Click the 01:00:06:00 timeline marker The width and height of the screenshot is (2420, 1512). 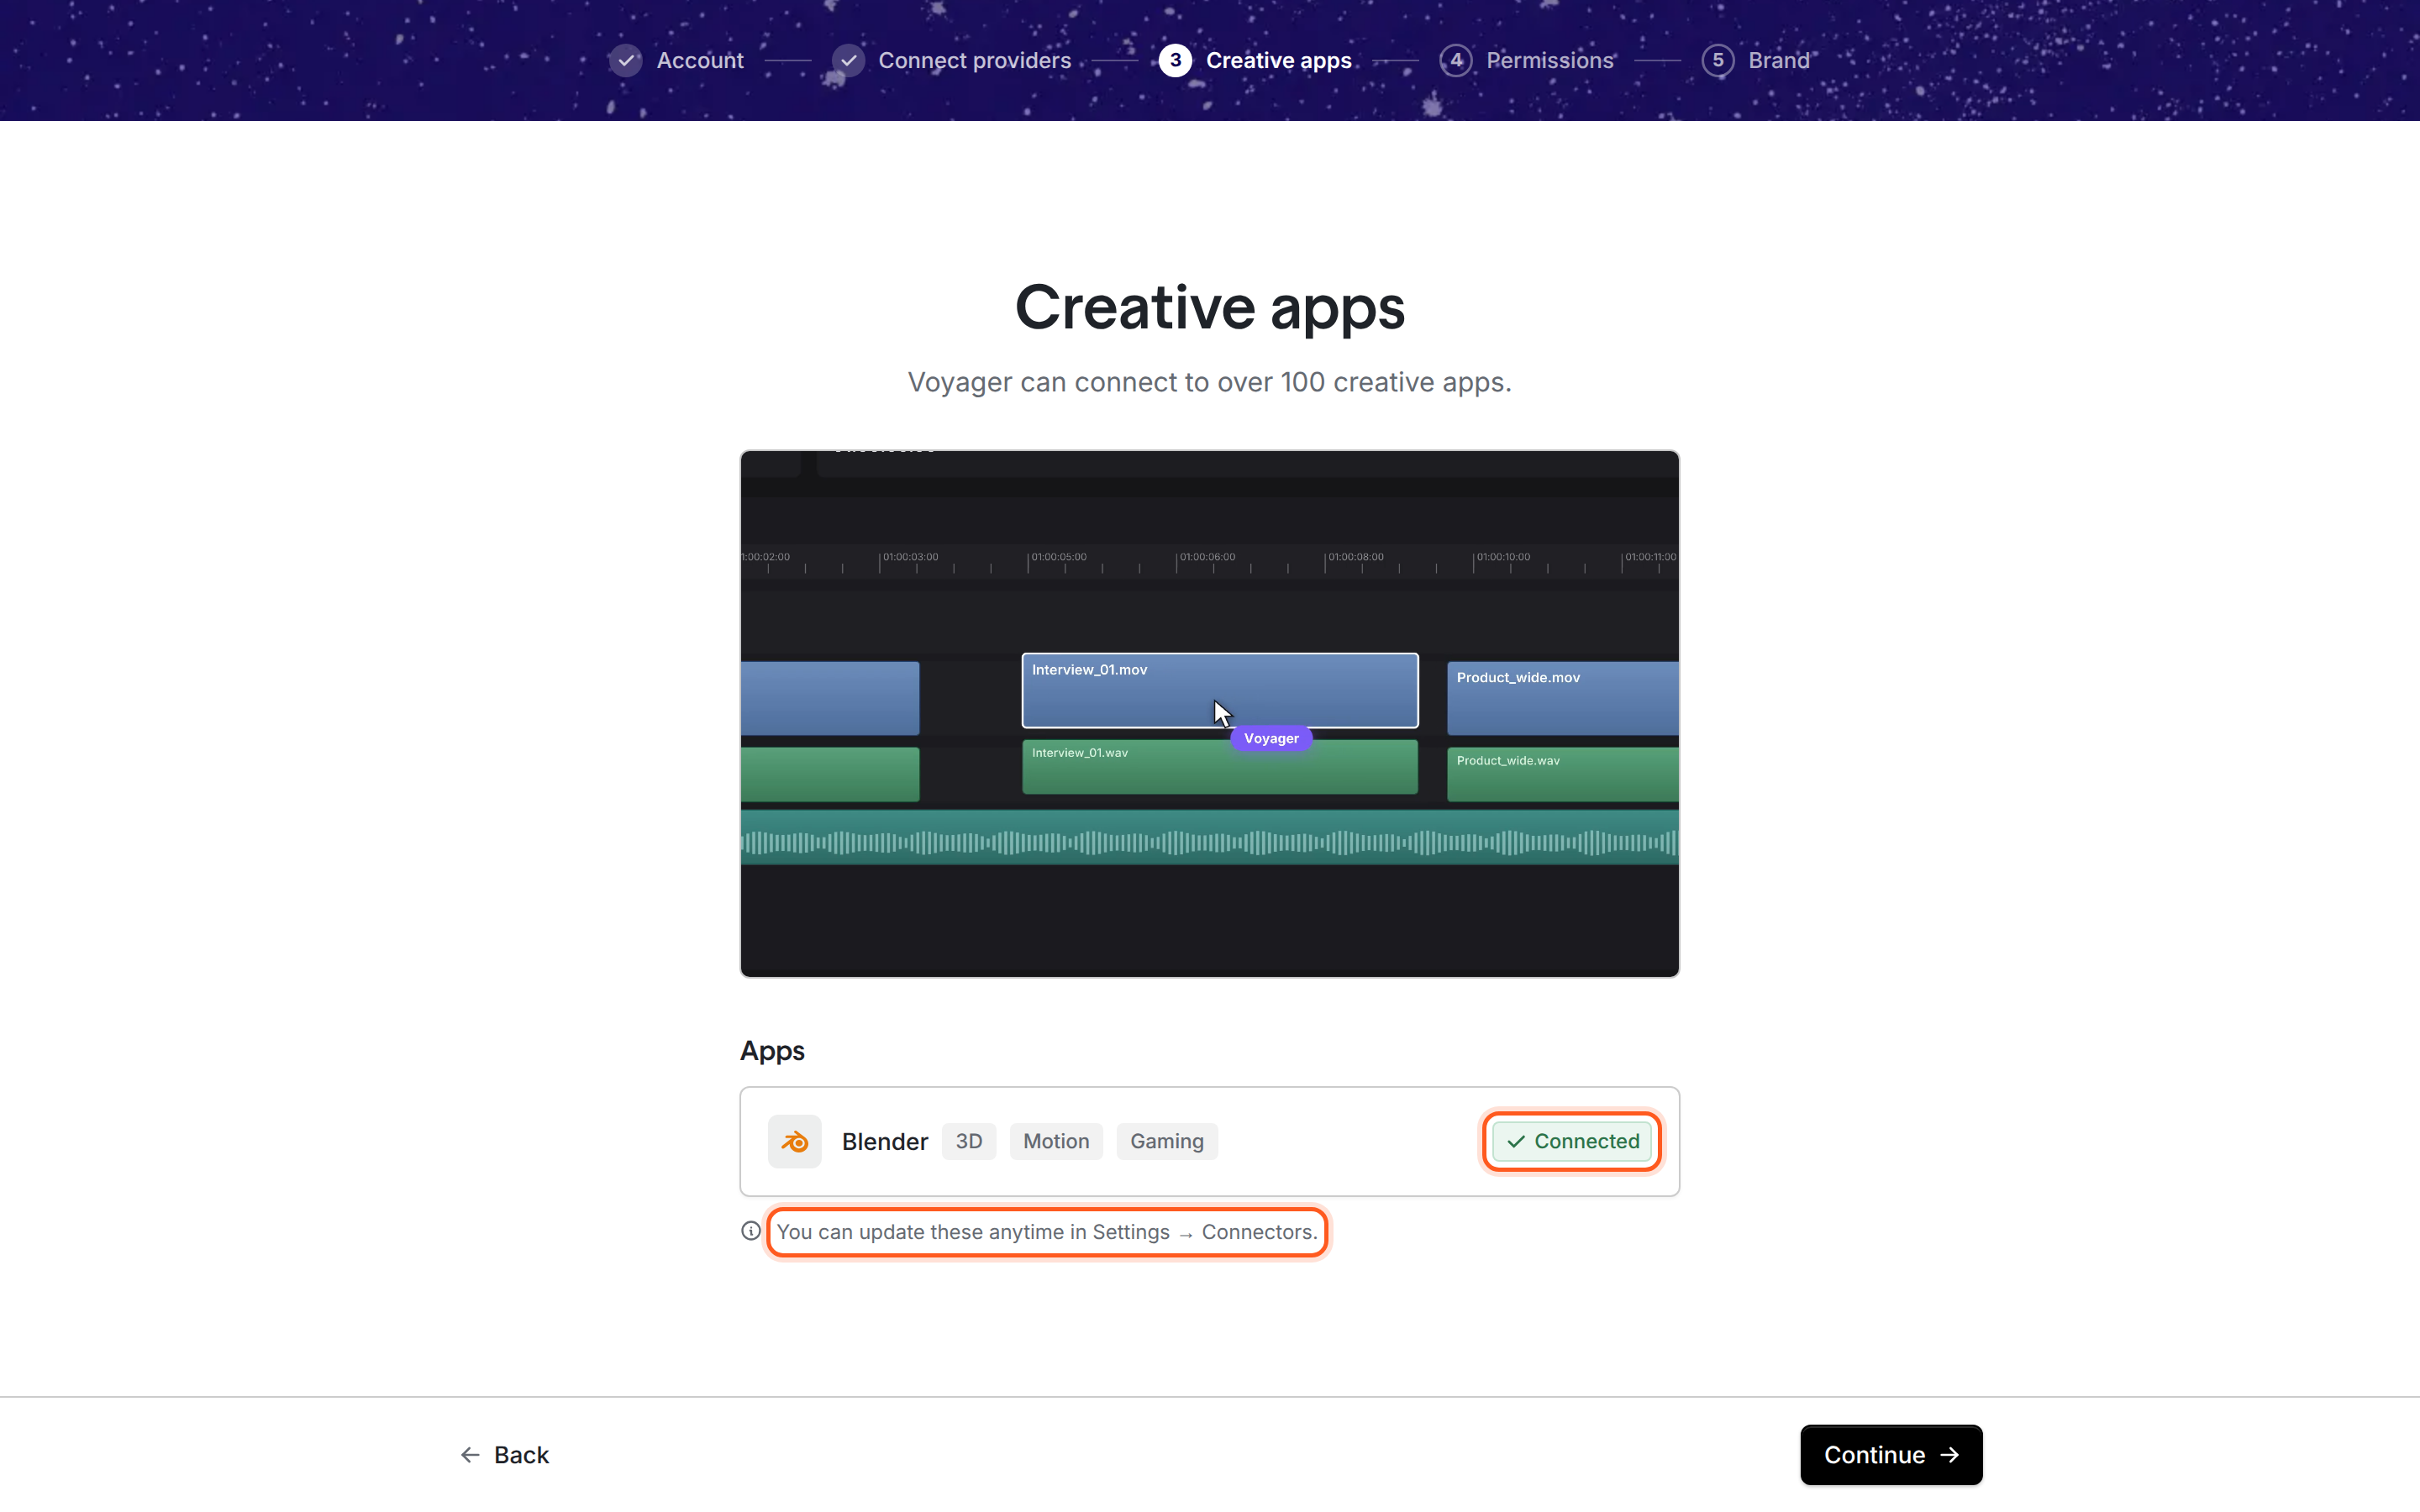(x=1207, y=557)
